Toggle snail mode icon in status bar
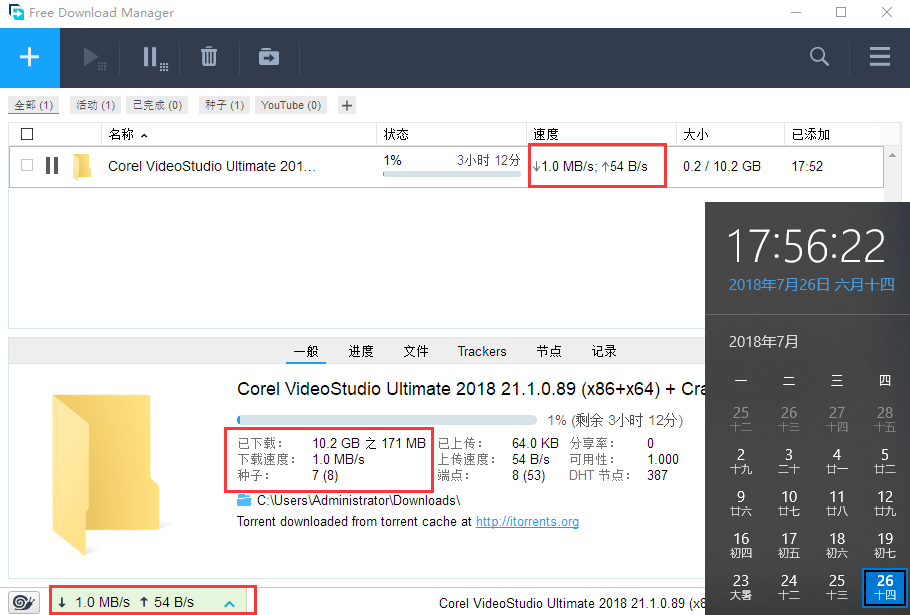The image size is (910, 615). [23, 603]
